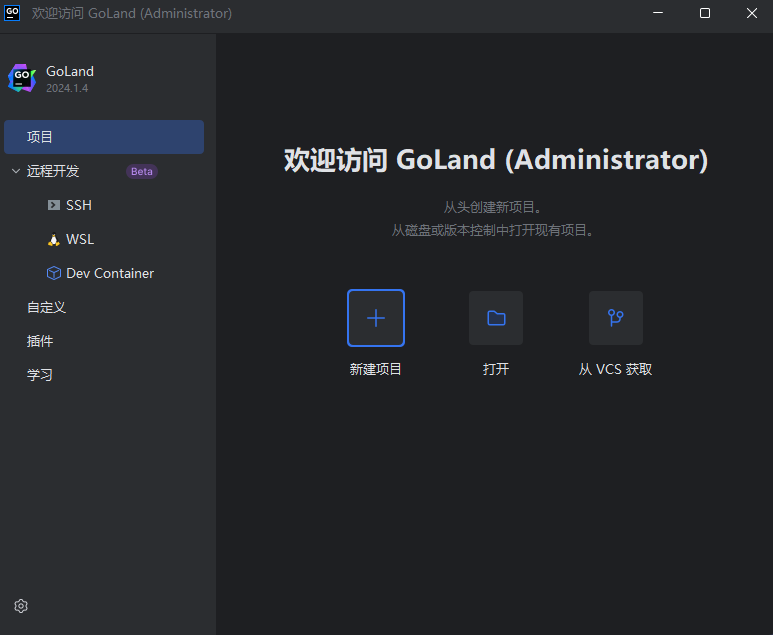Click the 从 VCS 获取 label
Image resolution: width=773 pixels, height=635 pixels.
tap(616, 369)
